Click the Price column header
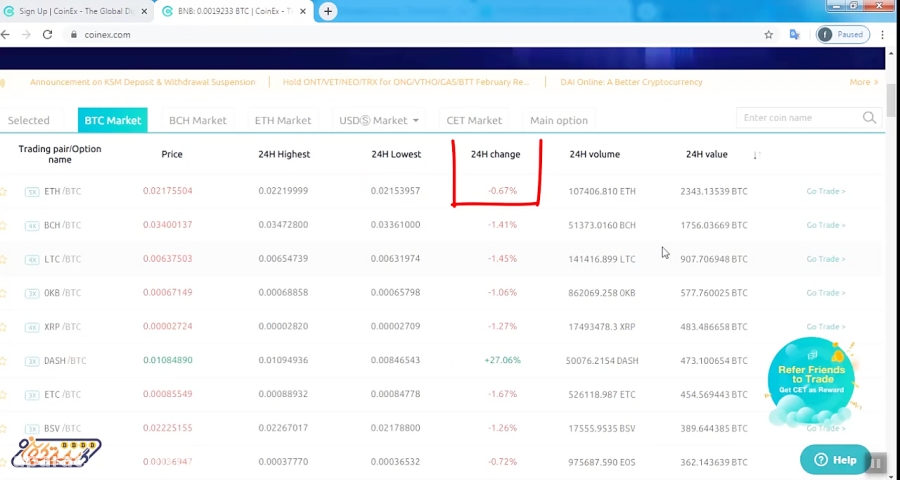 [x=172, y=154]
